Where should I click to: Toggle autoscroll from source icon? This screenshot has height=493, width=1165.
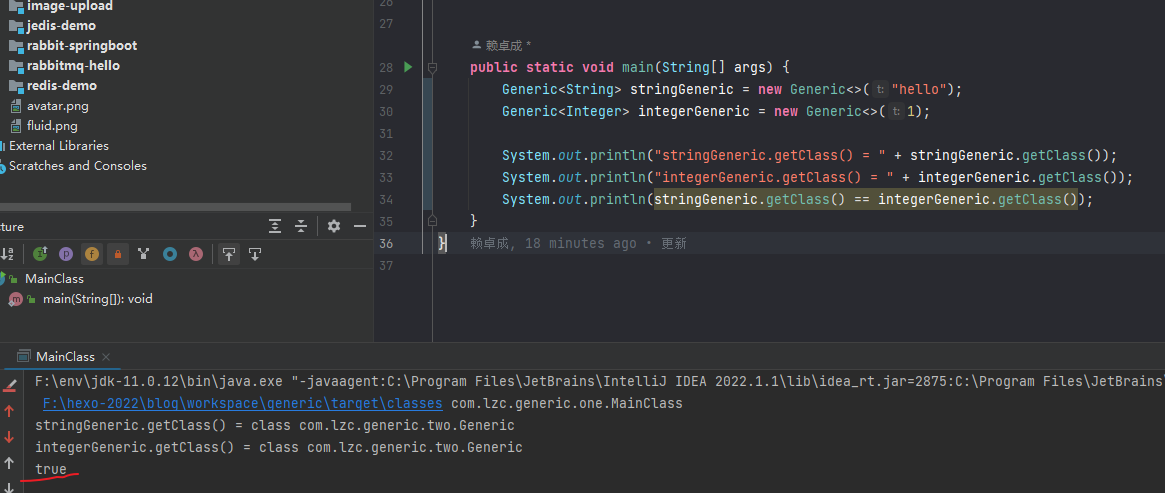click(255, 254)
